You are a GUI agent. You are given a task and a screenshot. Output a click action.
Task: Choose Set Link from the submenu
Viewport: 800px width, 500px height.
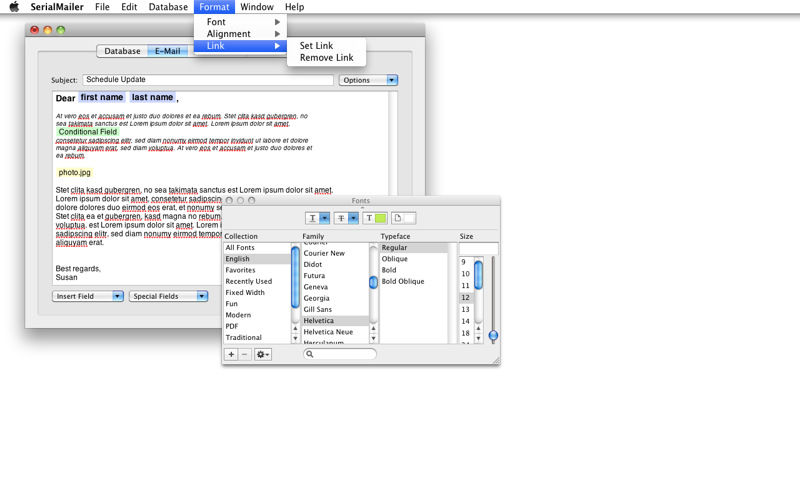pyautogui.click(x=327, y=45)
